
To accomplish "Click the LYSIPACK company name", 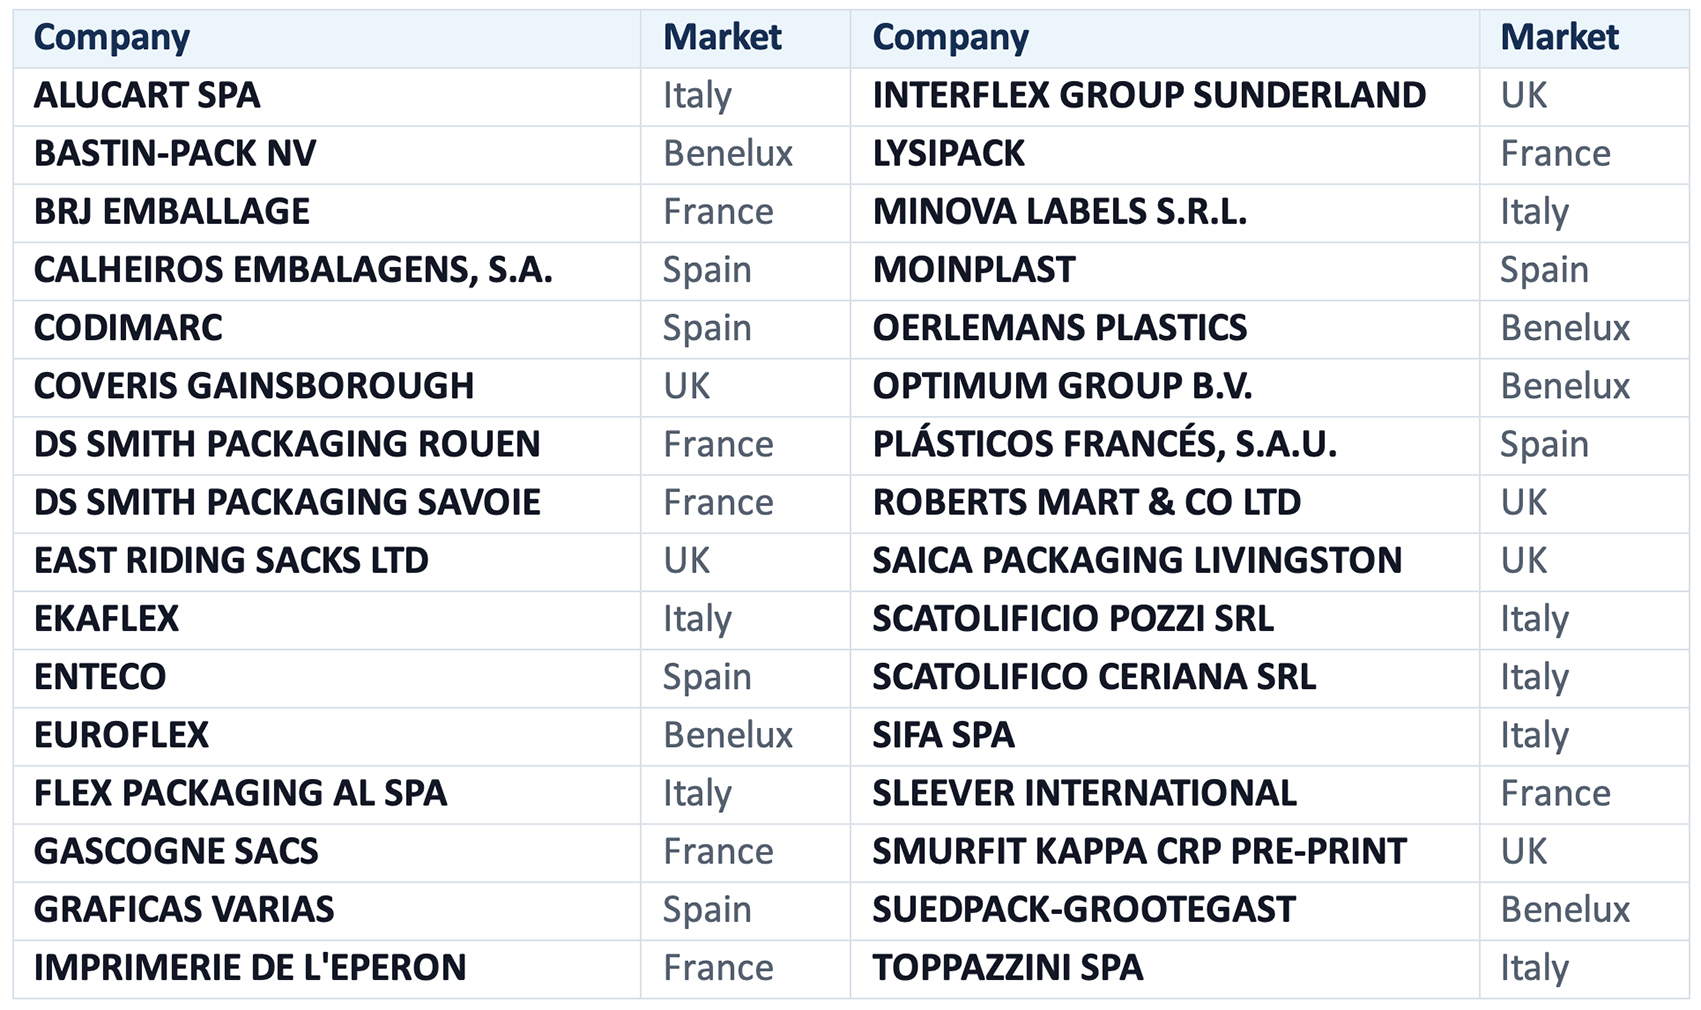I will (948, 154).
